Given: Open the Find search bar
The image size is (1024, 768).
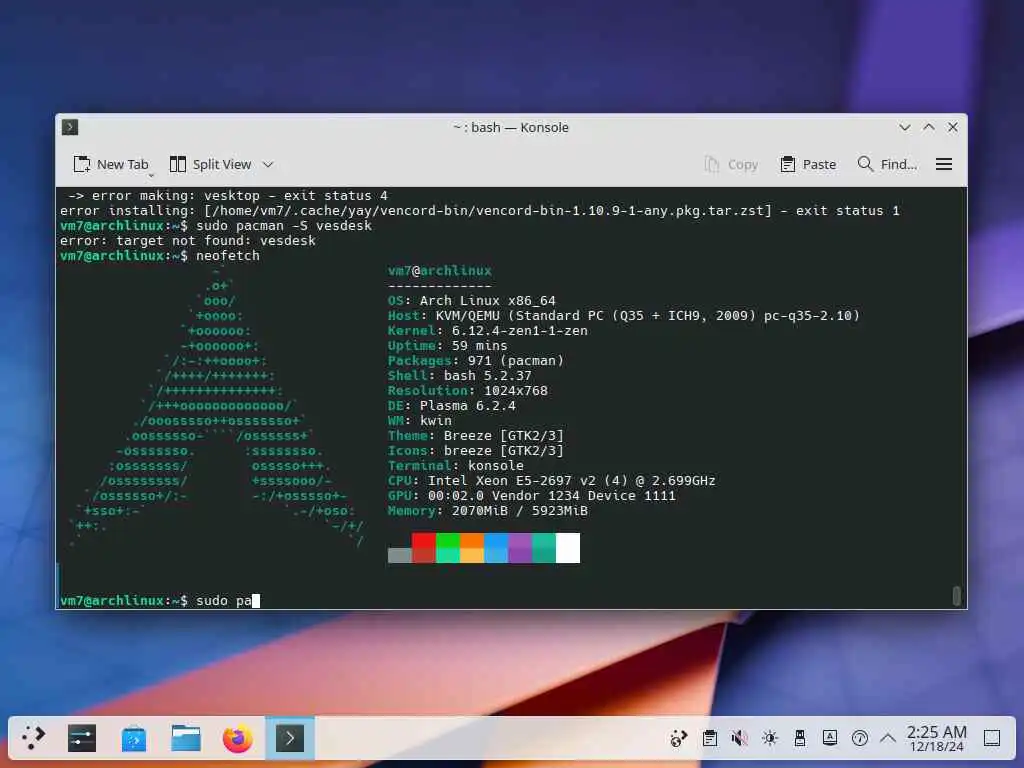Looking at the screenshot, I should (x=887, y=165).
